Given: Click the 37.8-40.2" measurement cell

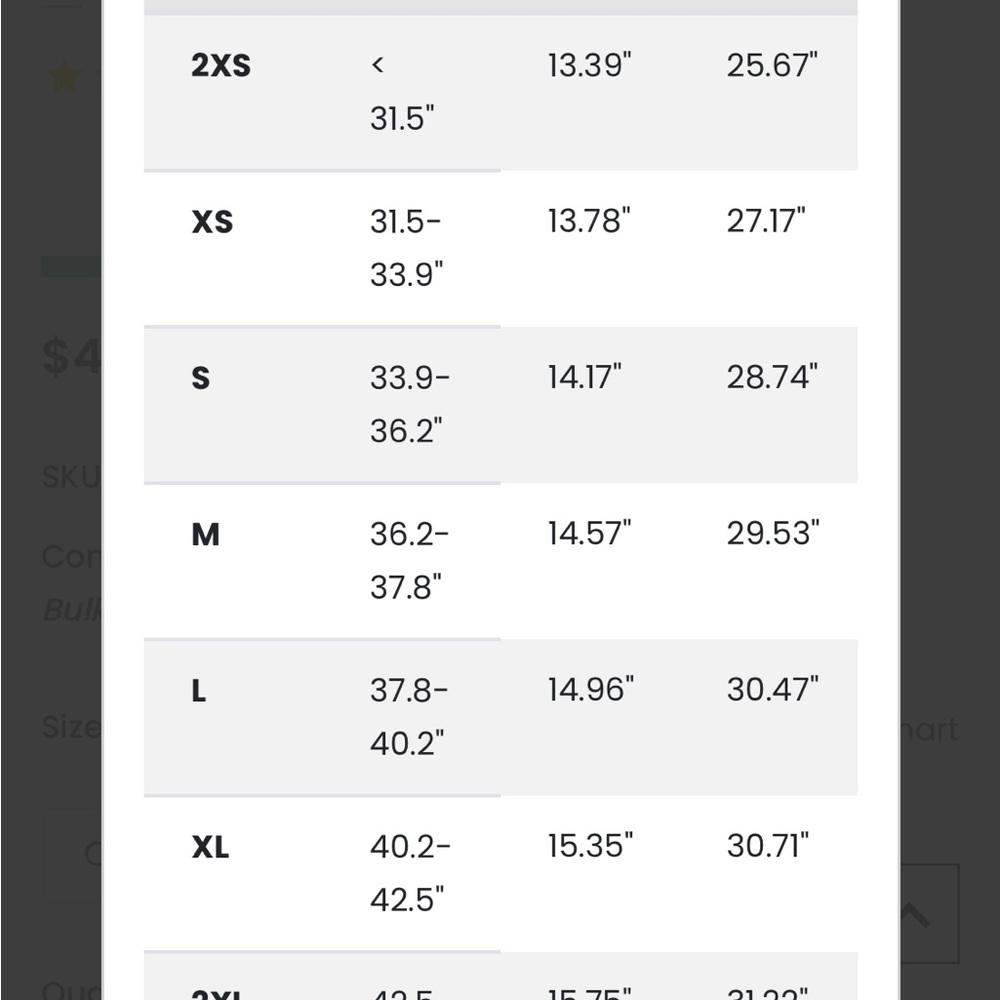Looking at the screenshot, I should point(409,716).
